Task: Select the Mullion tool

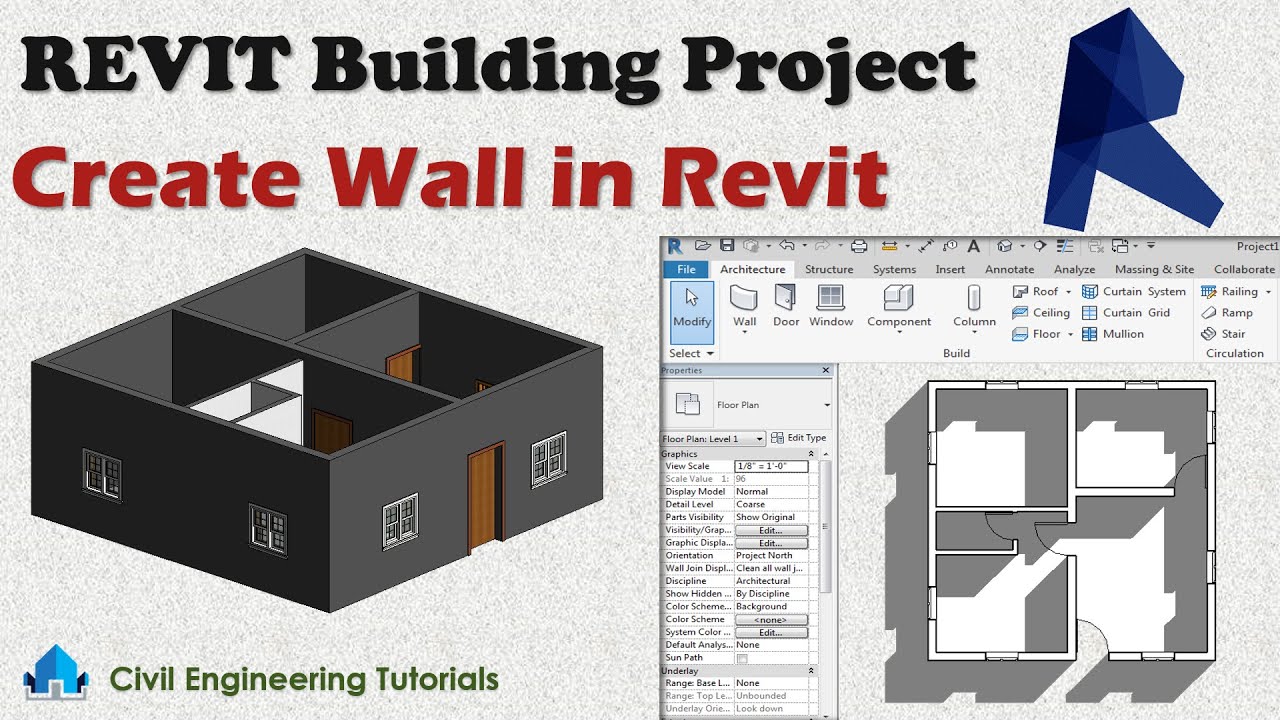Action: tap(1113, 334)
